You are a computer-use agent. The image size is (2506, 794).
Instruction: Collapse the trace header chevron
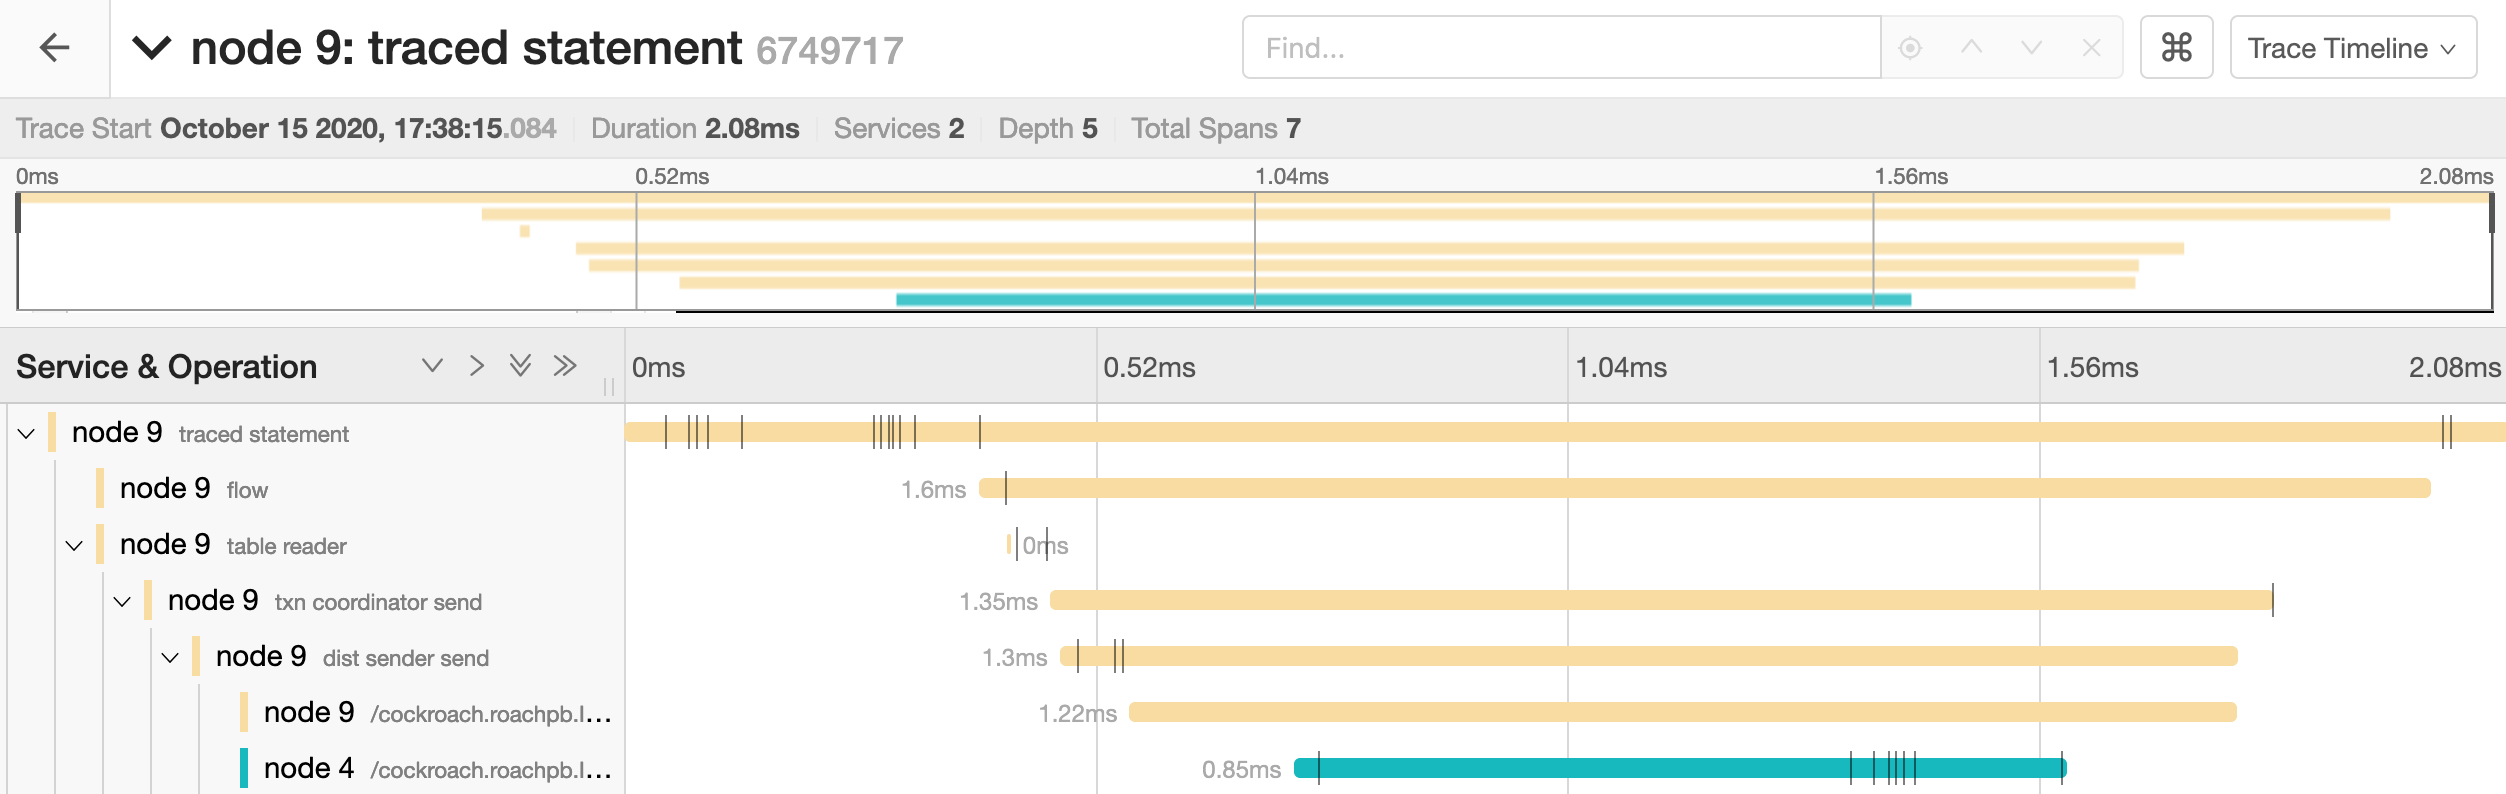[x=152, y=48]
